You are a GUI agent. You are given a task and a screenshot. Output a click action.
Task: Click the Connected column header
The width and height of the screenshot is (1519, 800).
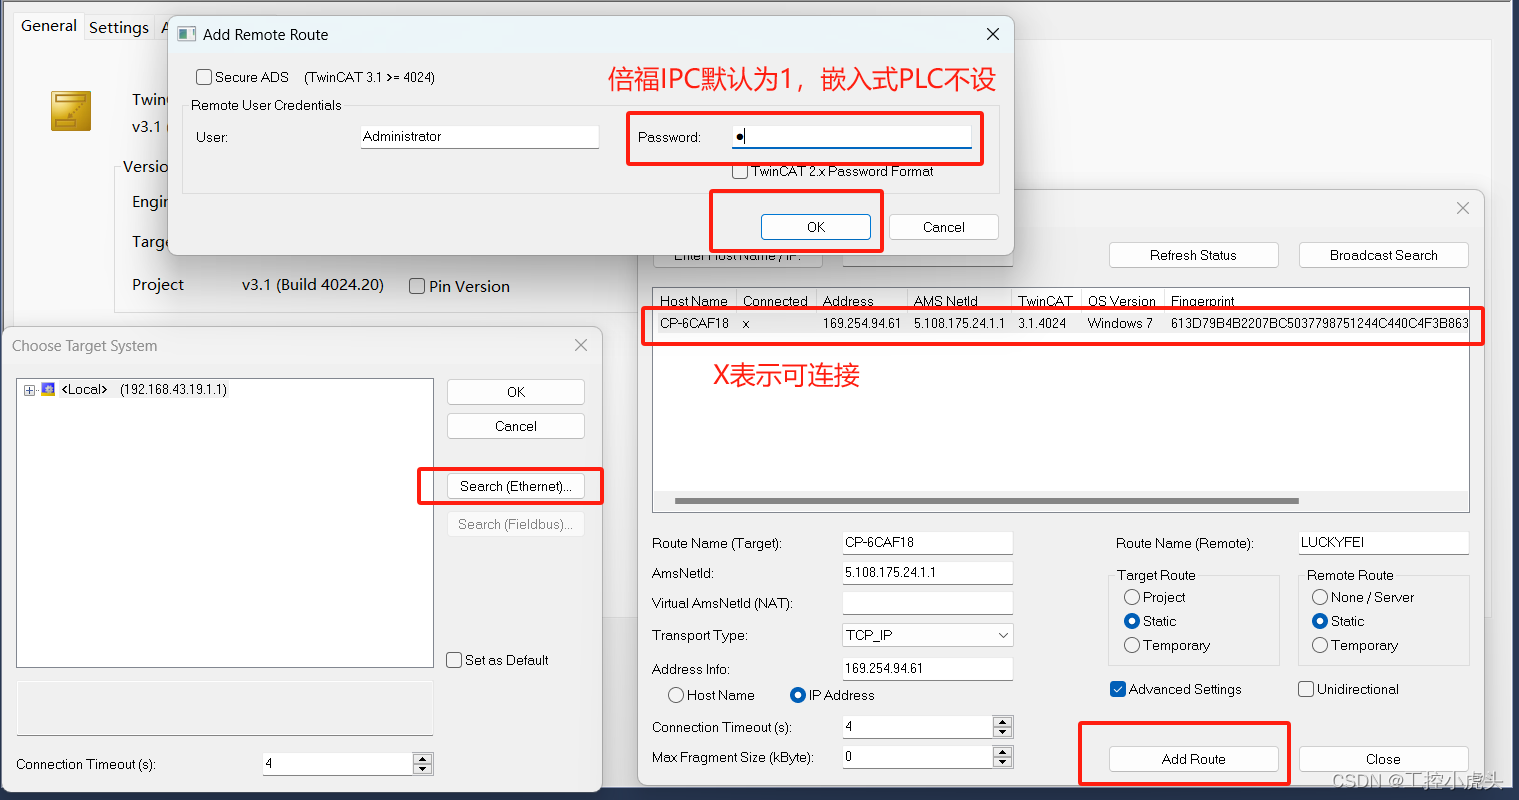[x=776, y=301]
